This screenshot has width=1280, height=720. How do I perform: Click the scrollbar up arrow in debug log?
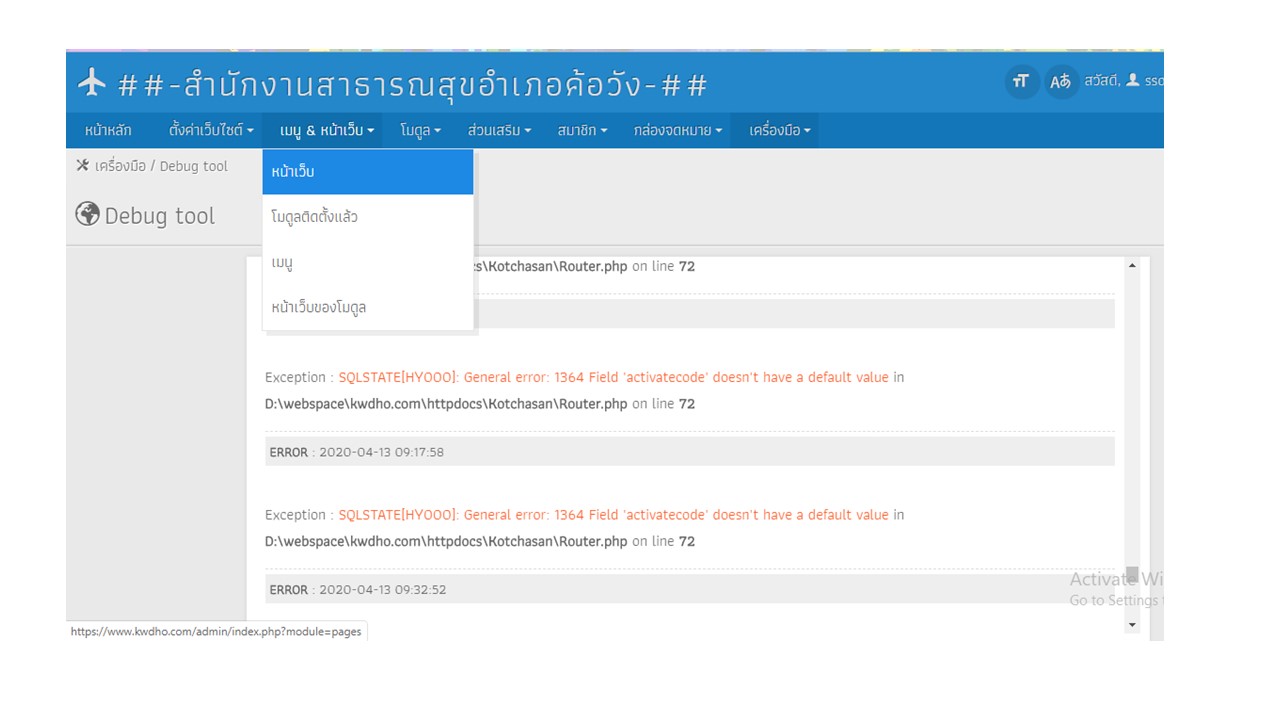click(1132, 266)
